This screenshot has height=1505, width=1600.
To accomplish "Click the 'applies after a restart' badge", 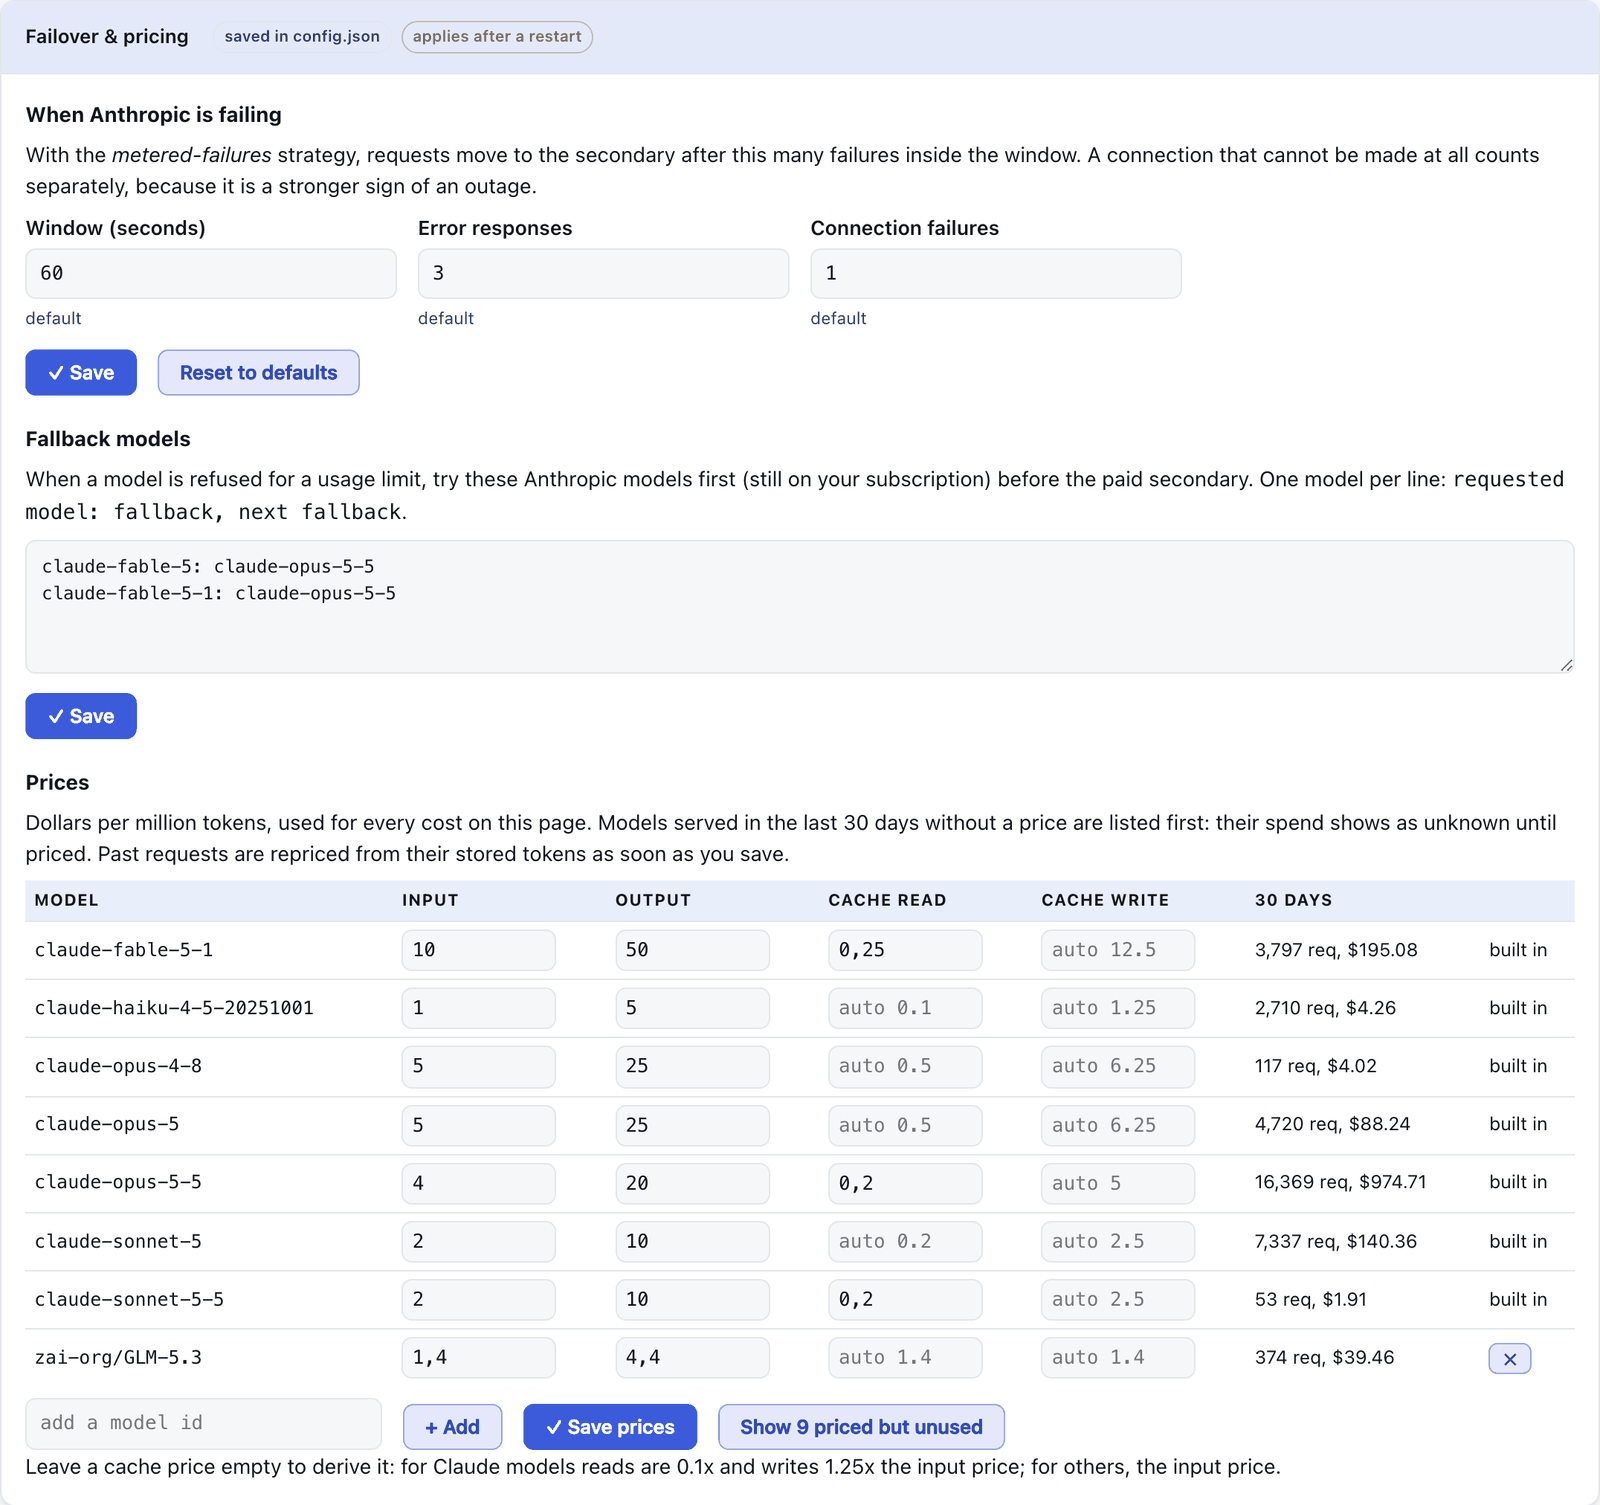I will 497,37.
